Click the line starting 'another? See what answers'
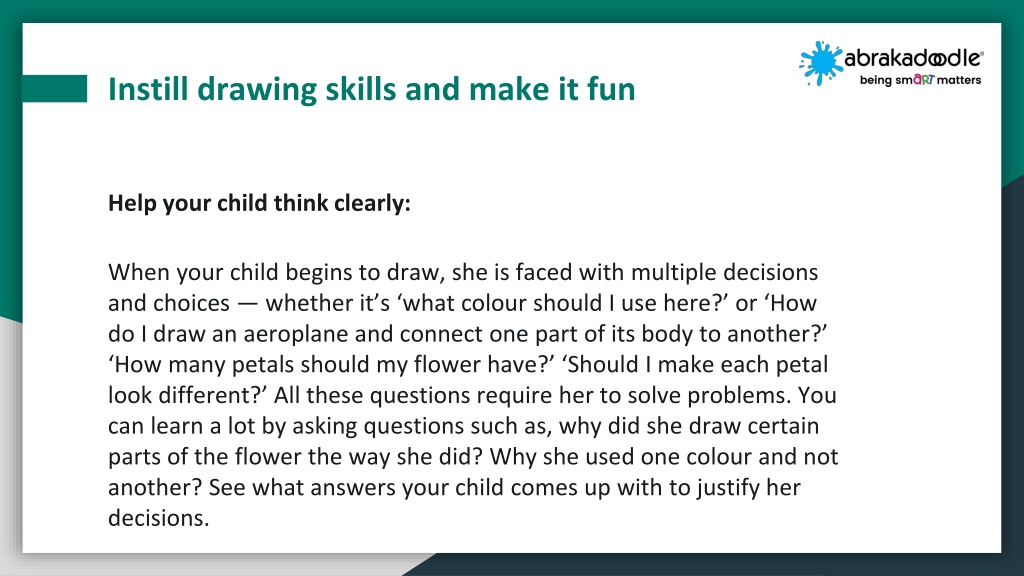The height and width of the screenshot is (576, 1024). click(x=454, y=487)
